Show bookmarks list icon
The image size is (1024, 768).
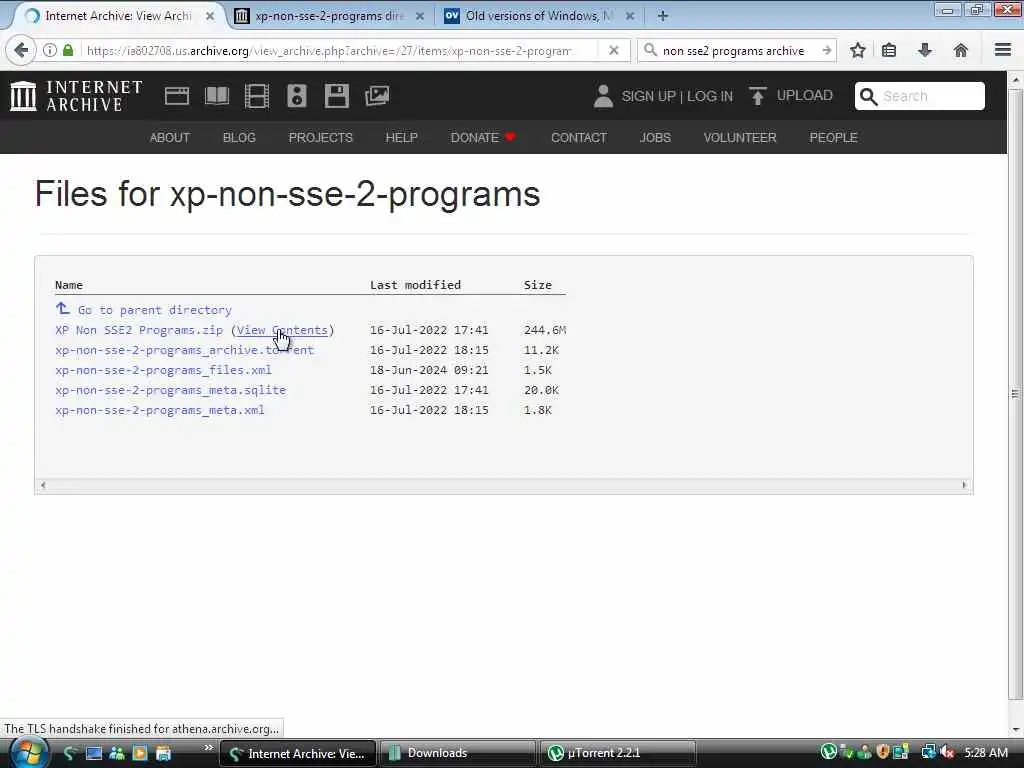889,50
